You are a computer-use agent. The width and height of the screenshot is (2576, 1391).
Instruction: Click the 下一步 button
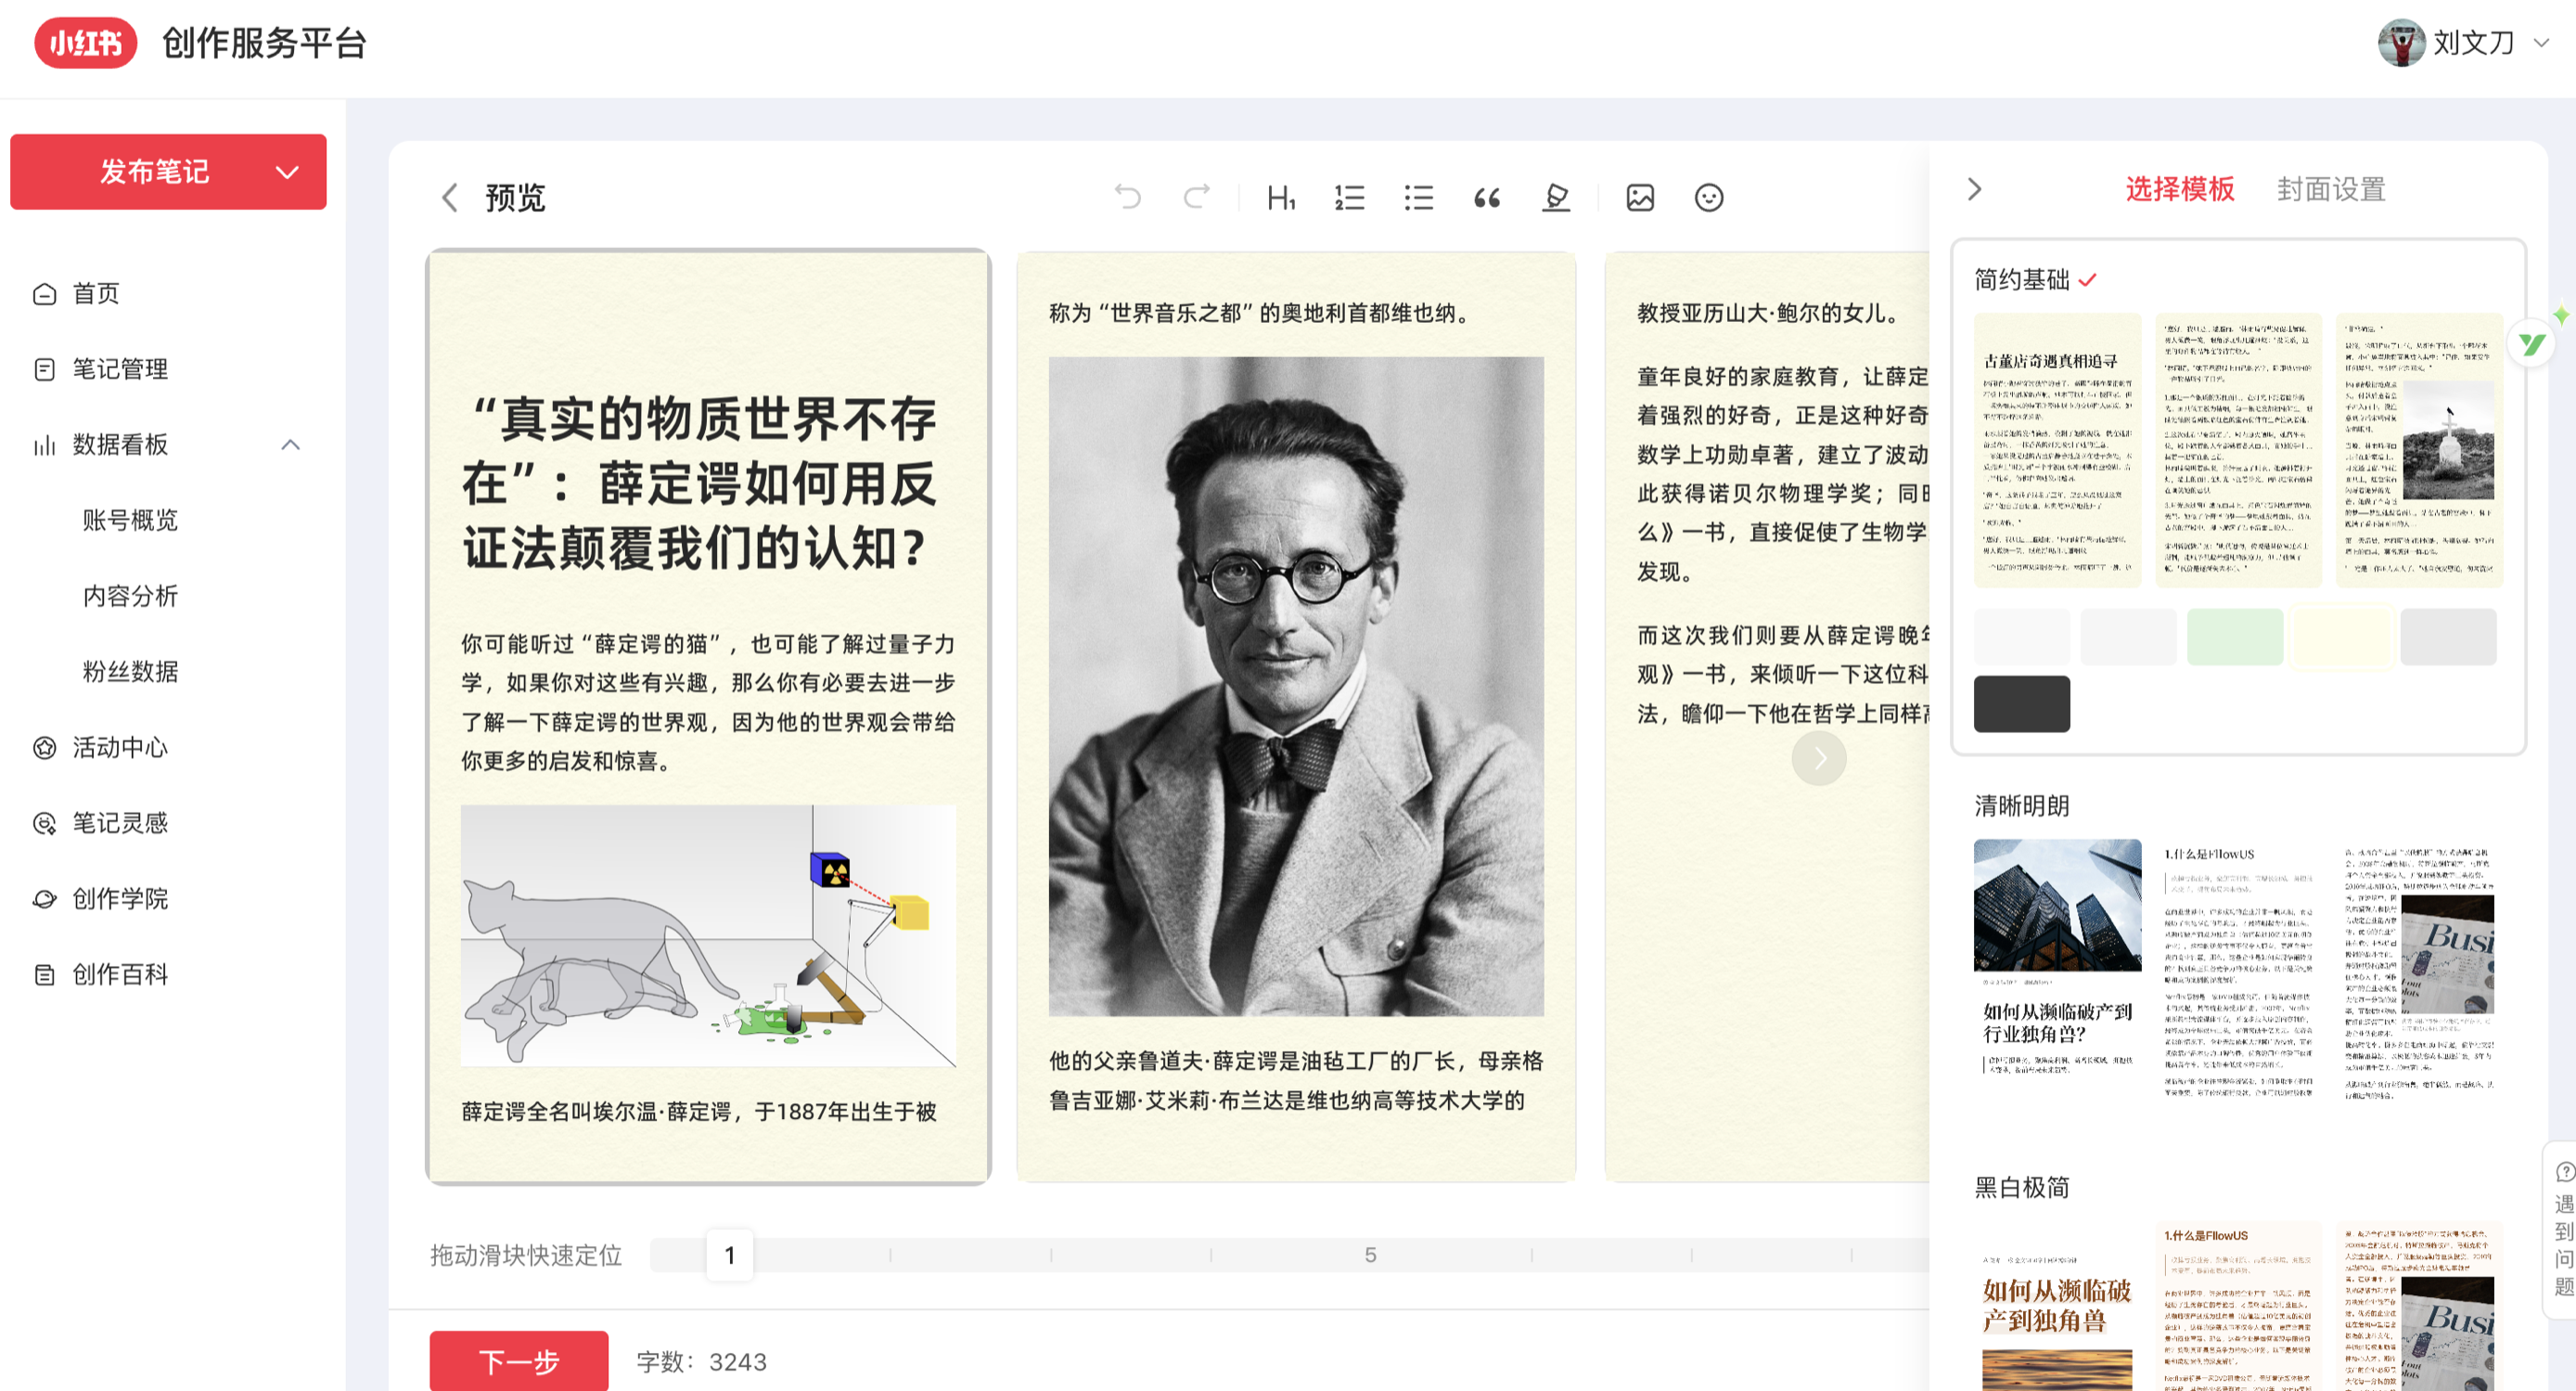pyautogui.click(x=519, y=1360)
